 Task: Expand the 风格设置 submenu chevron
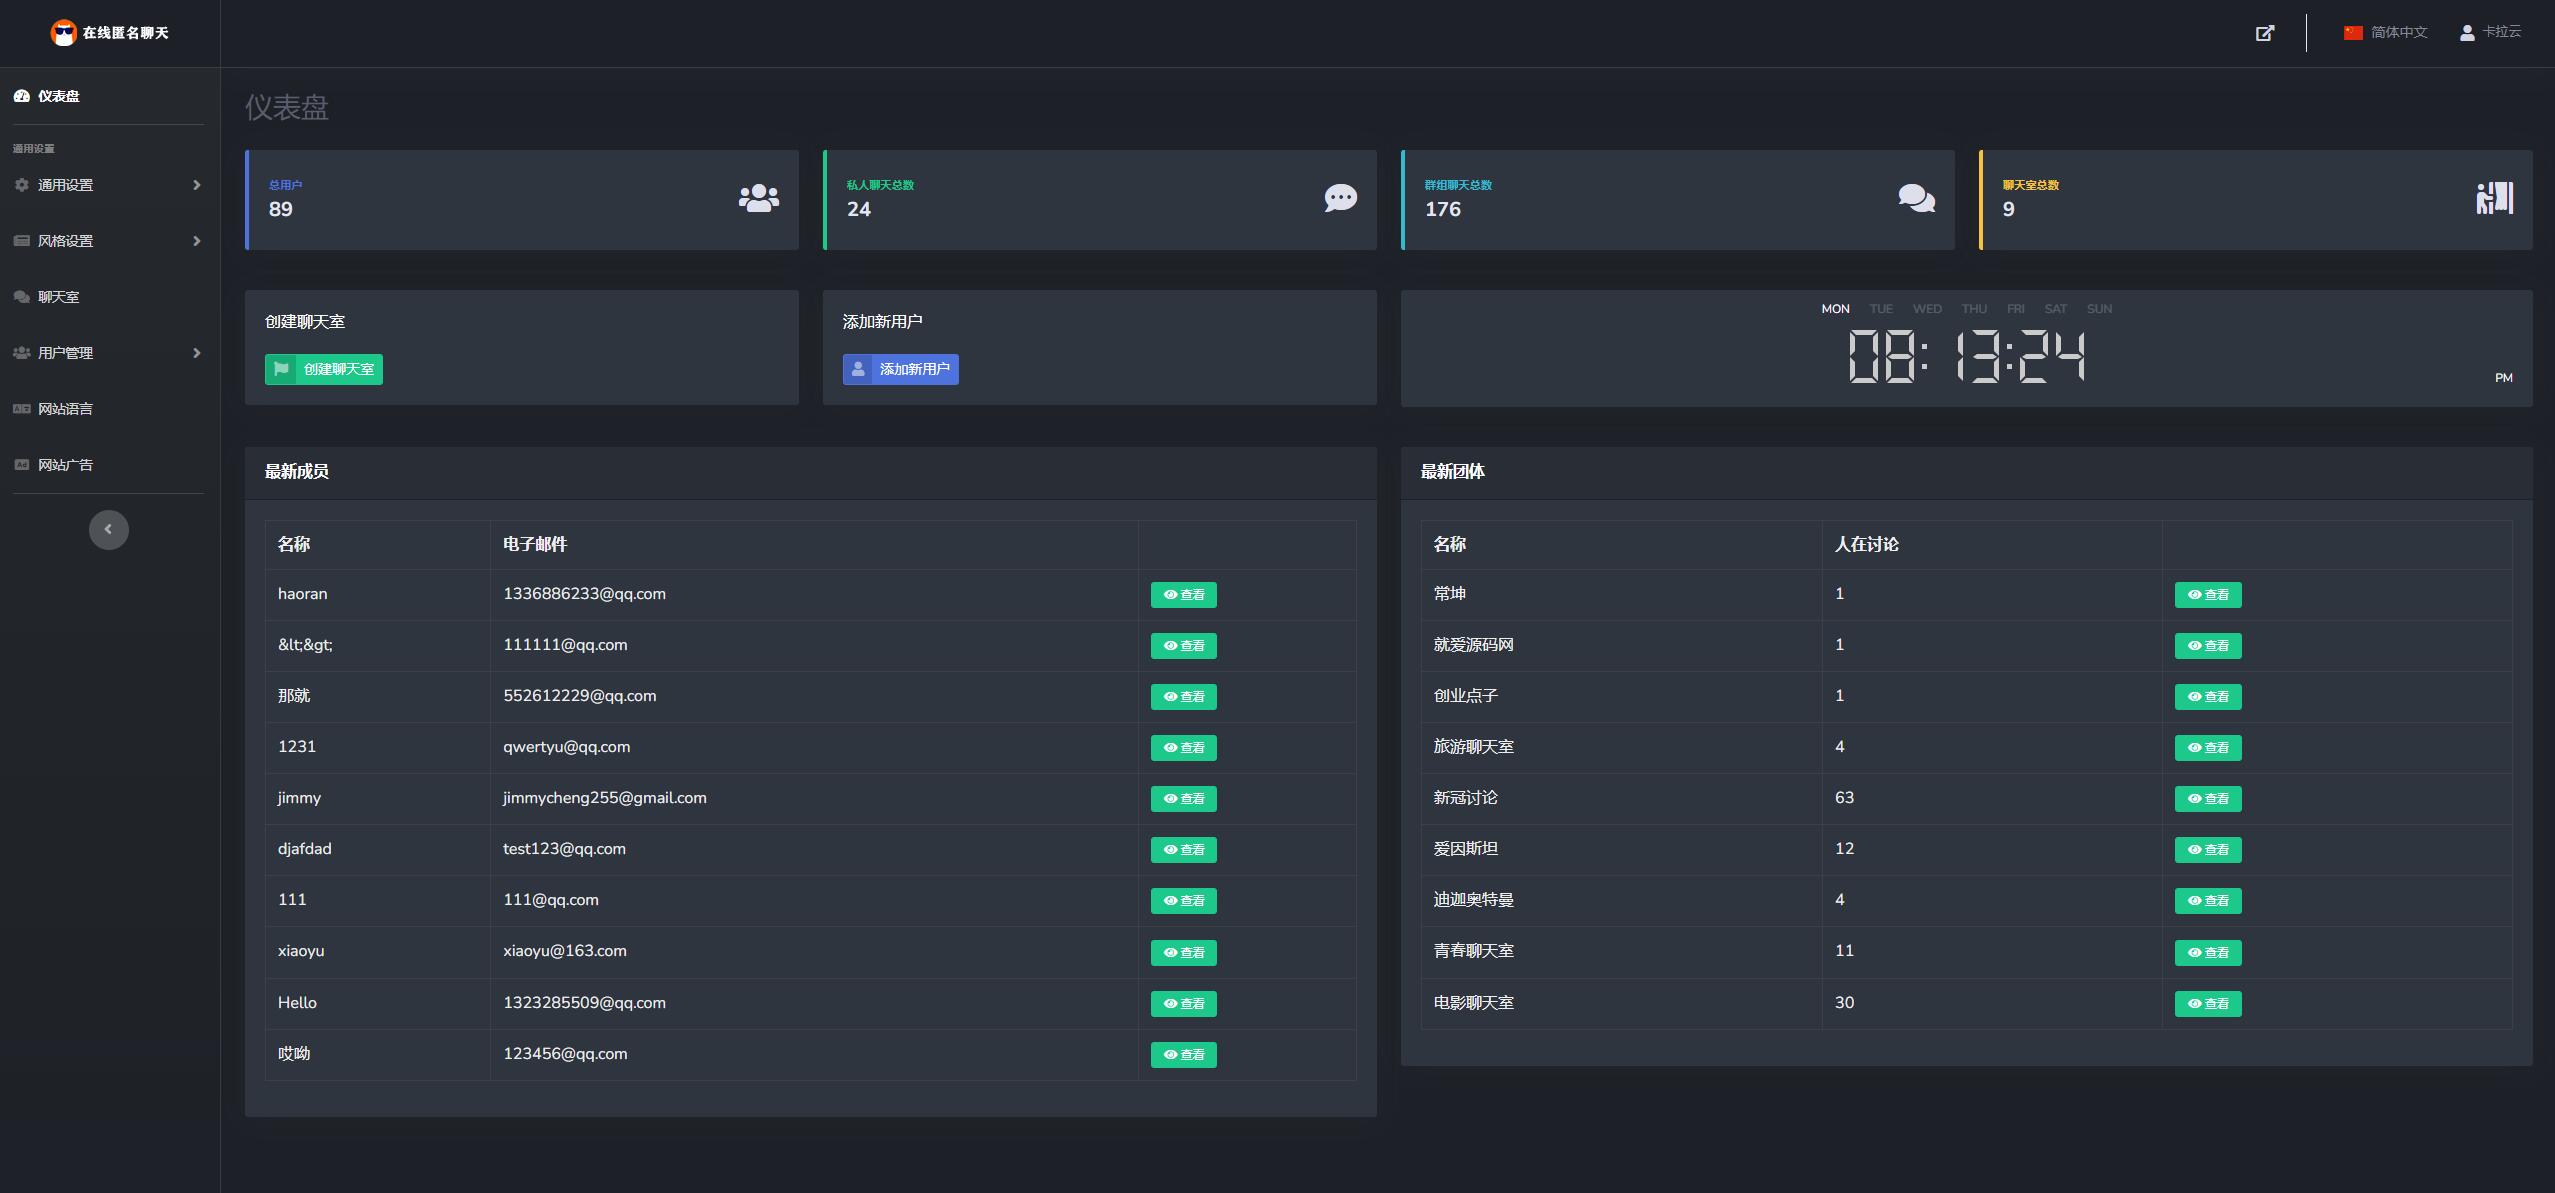tap(196, 241)
